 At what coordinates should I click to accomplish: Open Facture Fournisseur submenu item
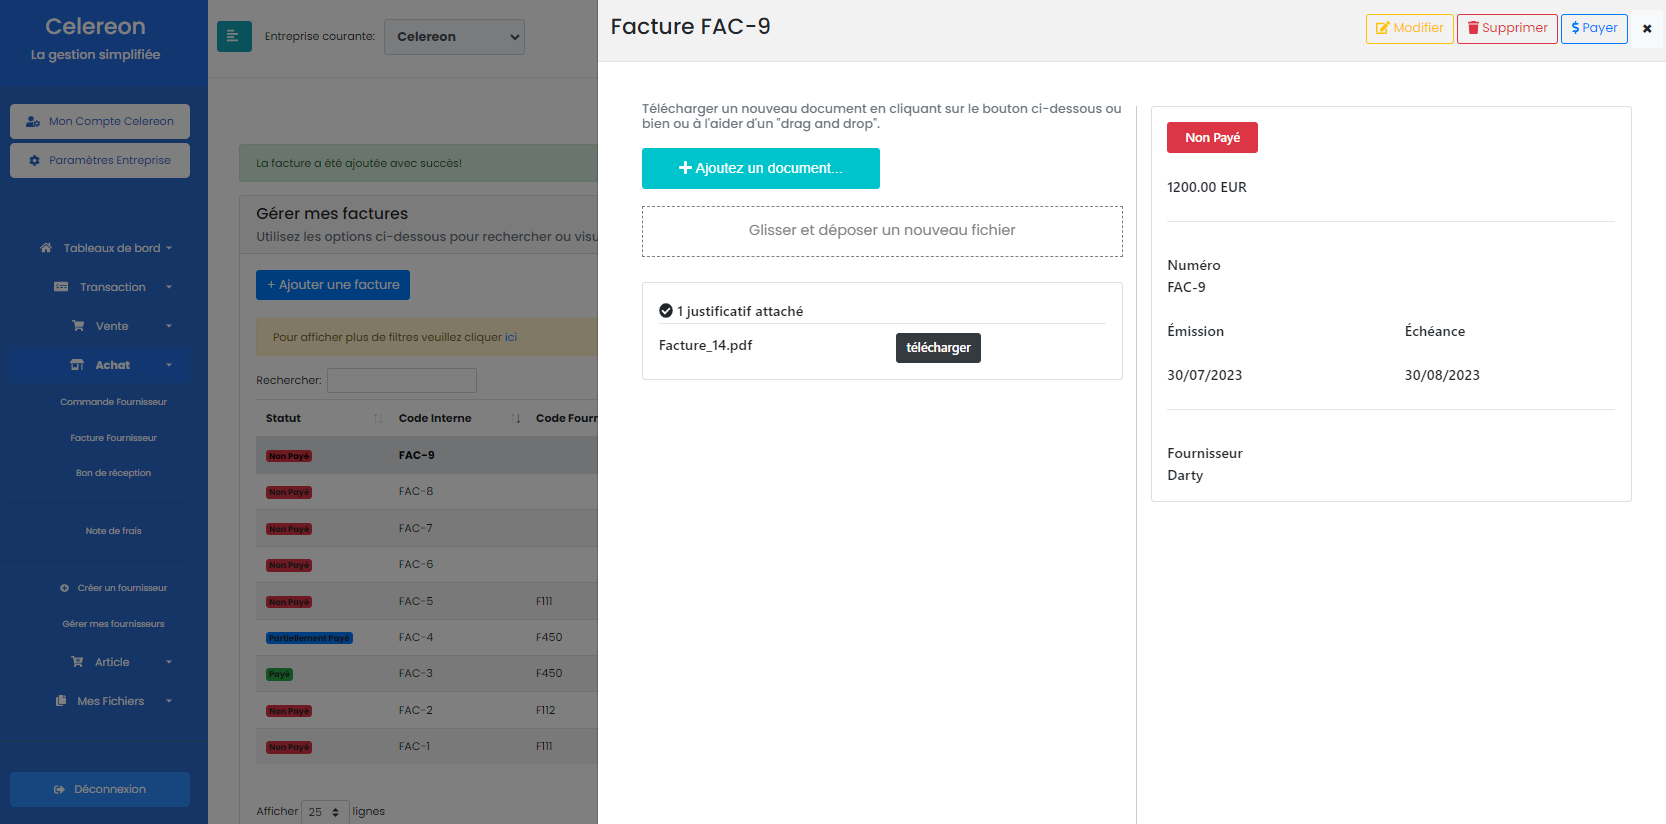pos(113,438)
